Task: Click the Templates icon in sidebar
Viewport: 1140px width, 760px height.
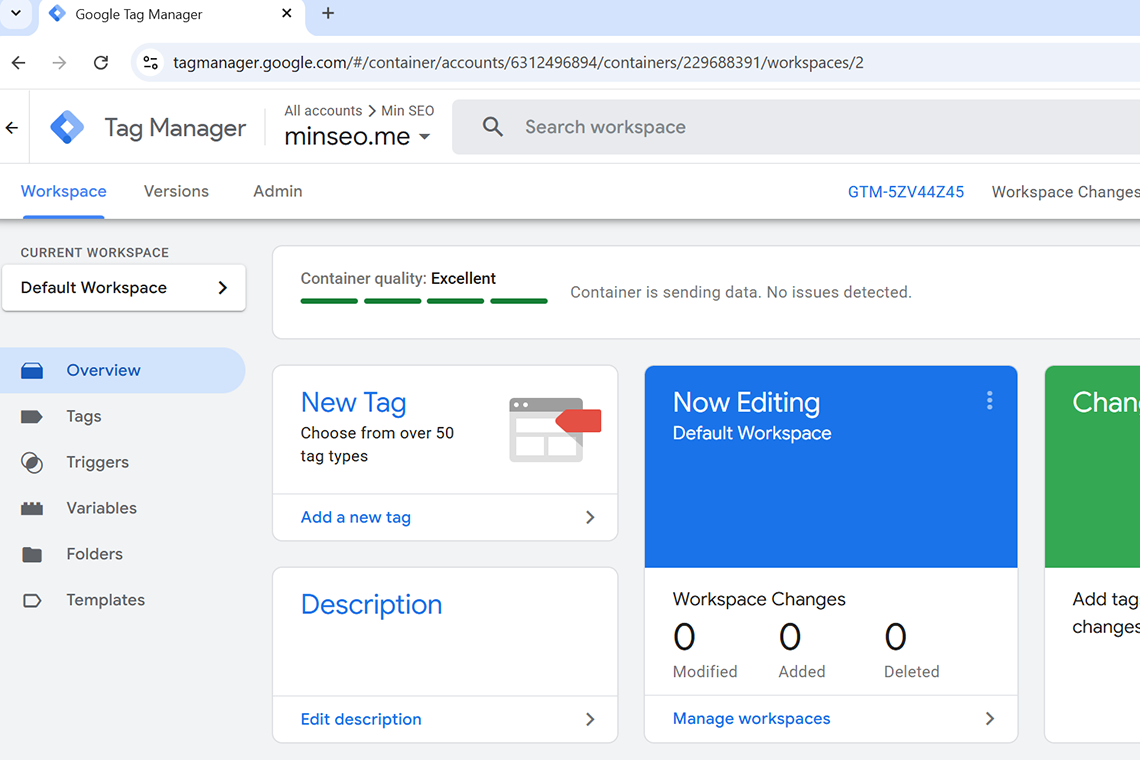Action: point(32,601)
